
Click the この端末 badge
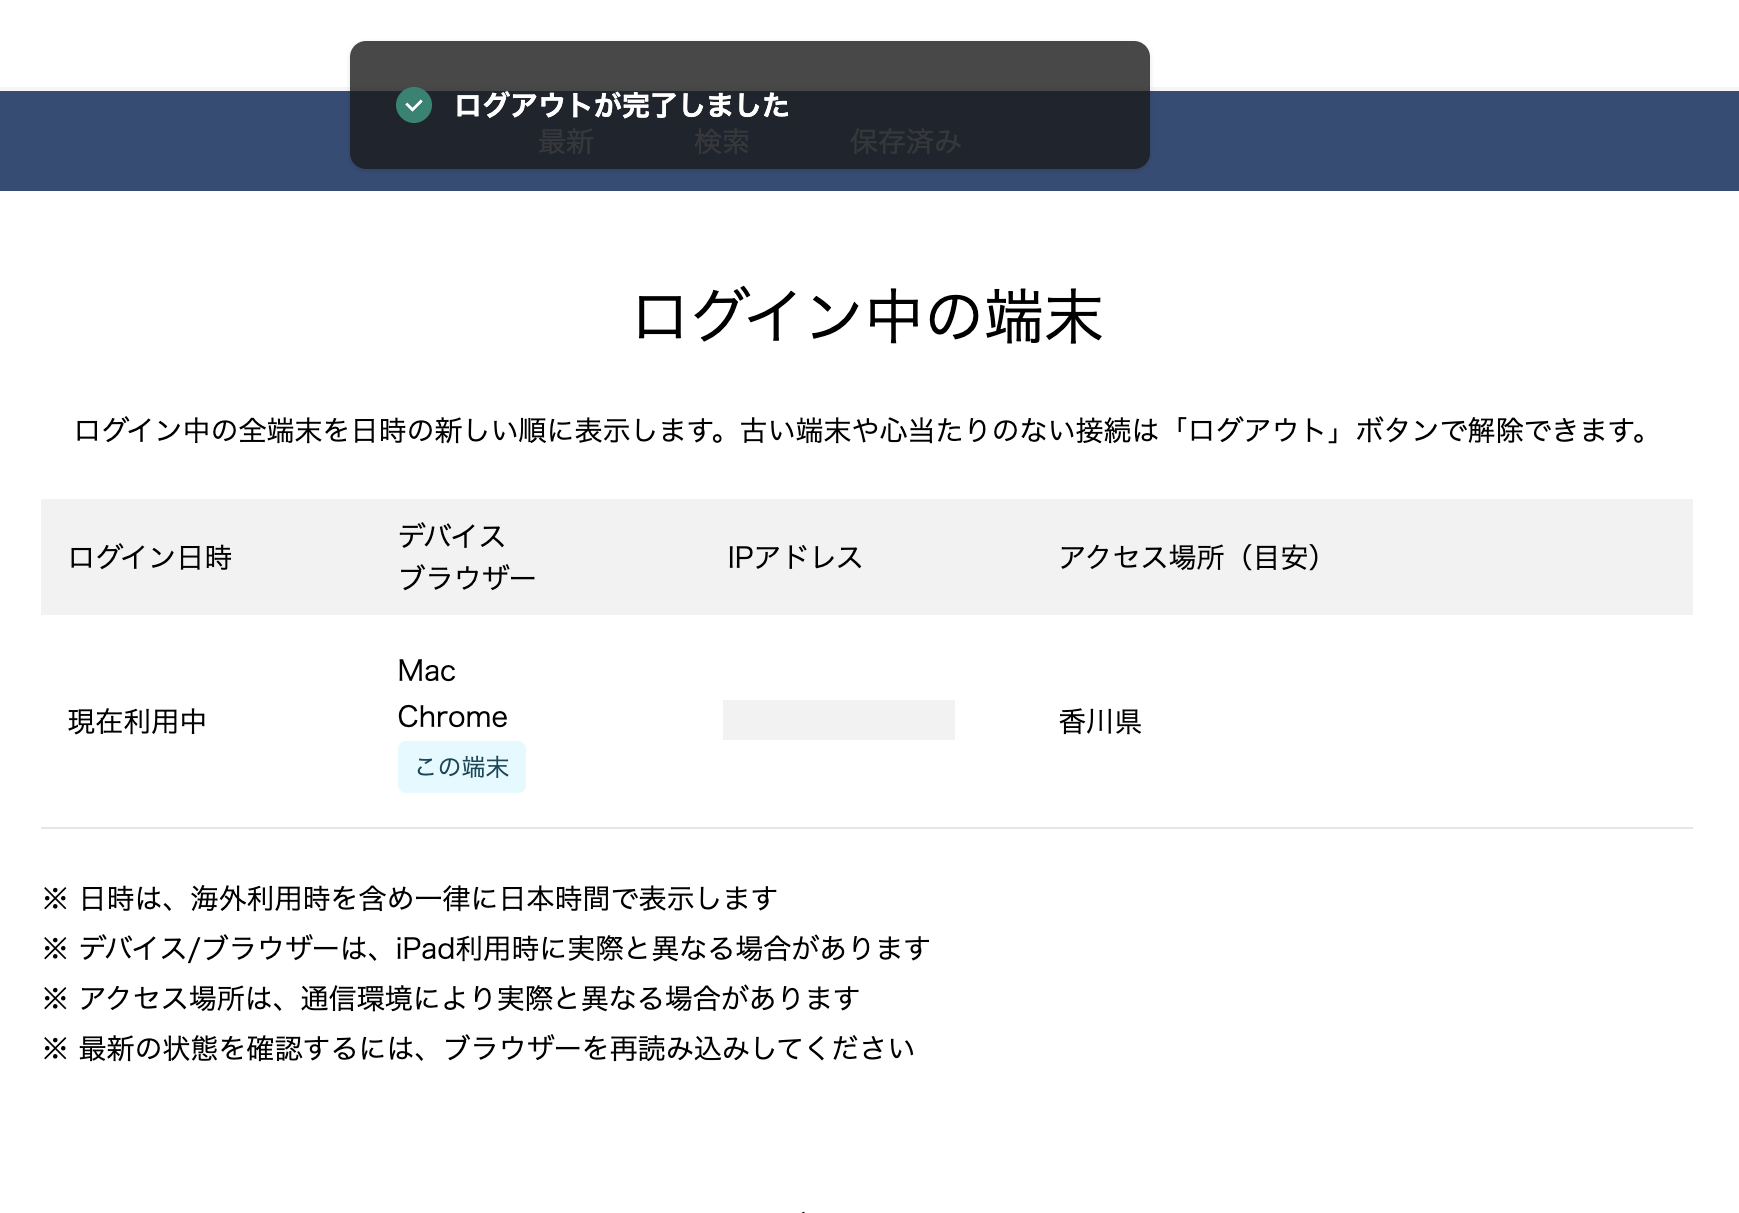(461, 766)
